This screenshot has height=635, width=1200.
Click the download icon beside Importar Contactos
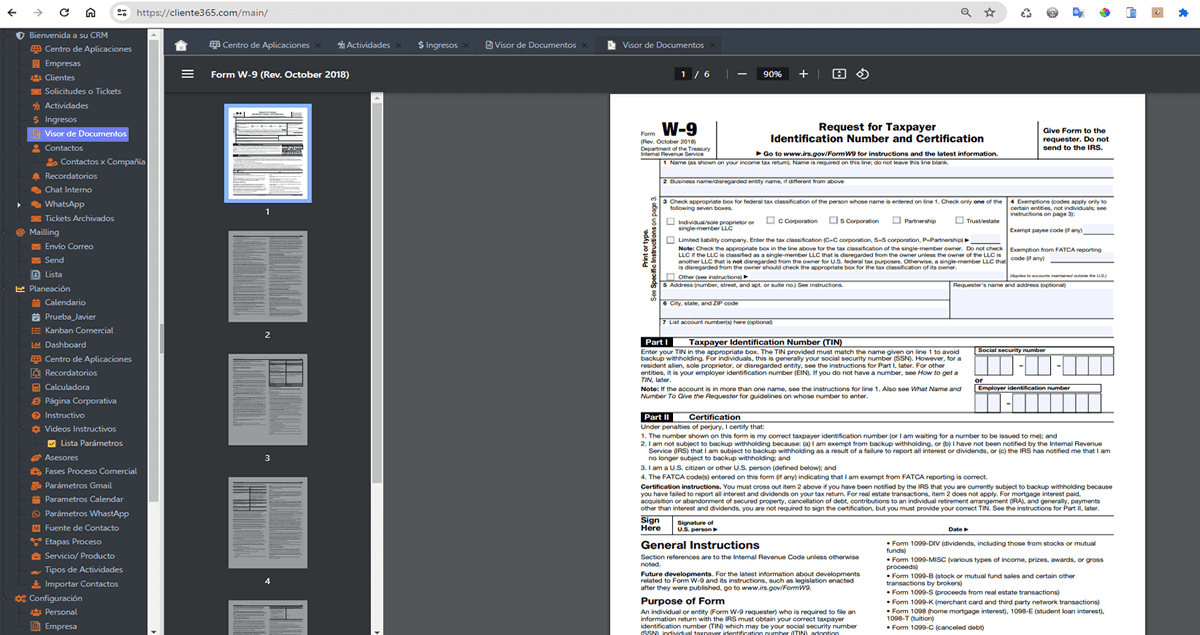coord(37,584)
